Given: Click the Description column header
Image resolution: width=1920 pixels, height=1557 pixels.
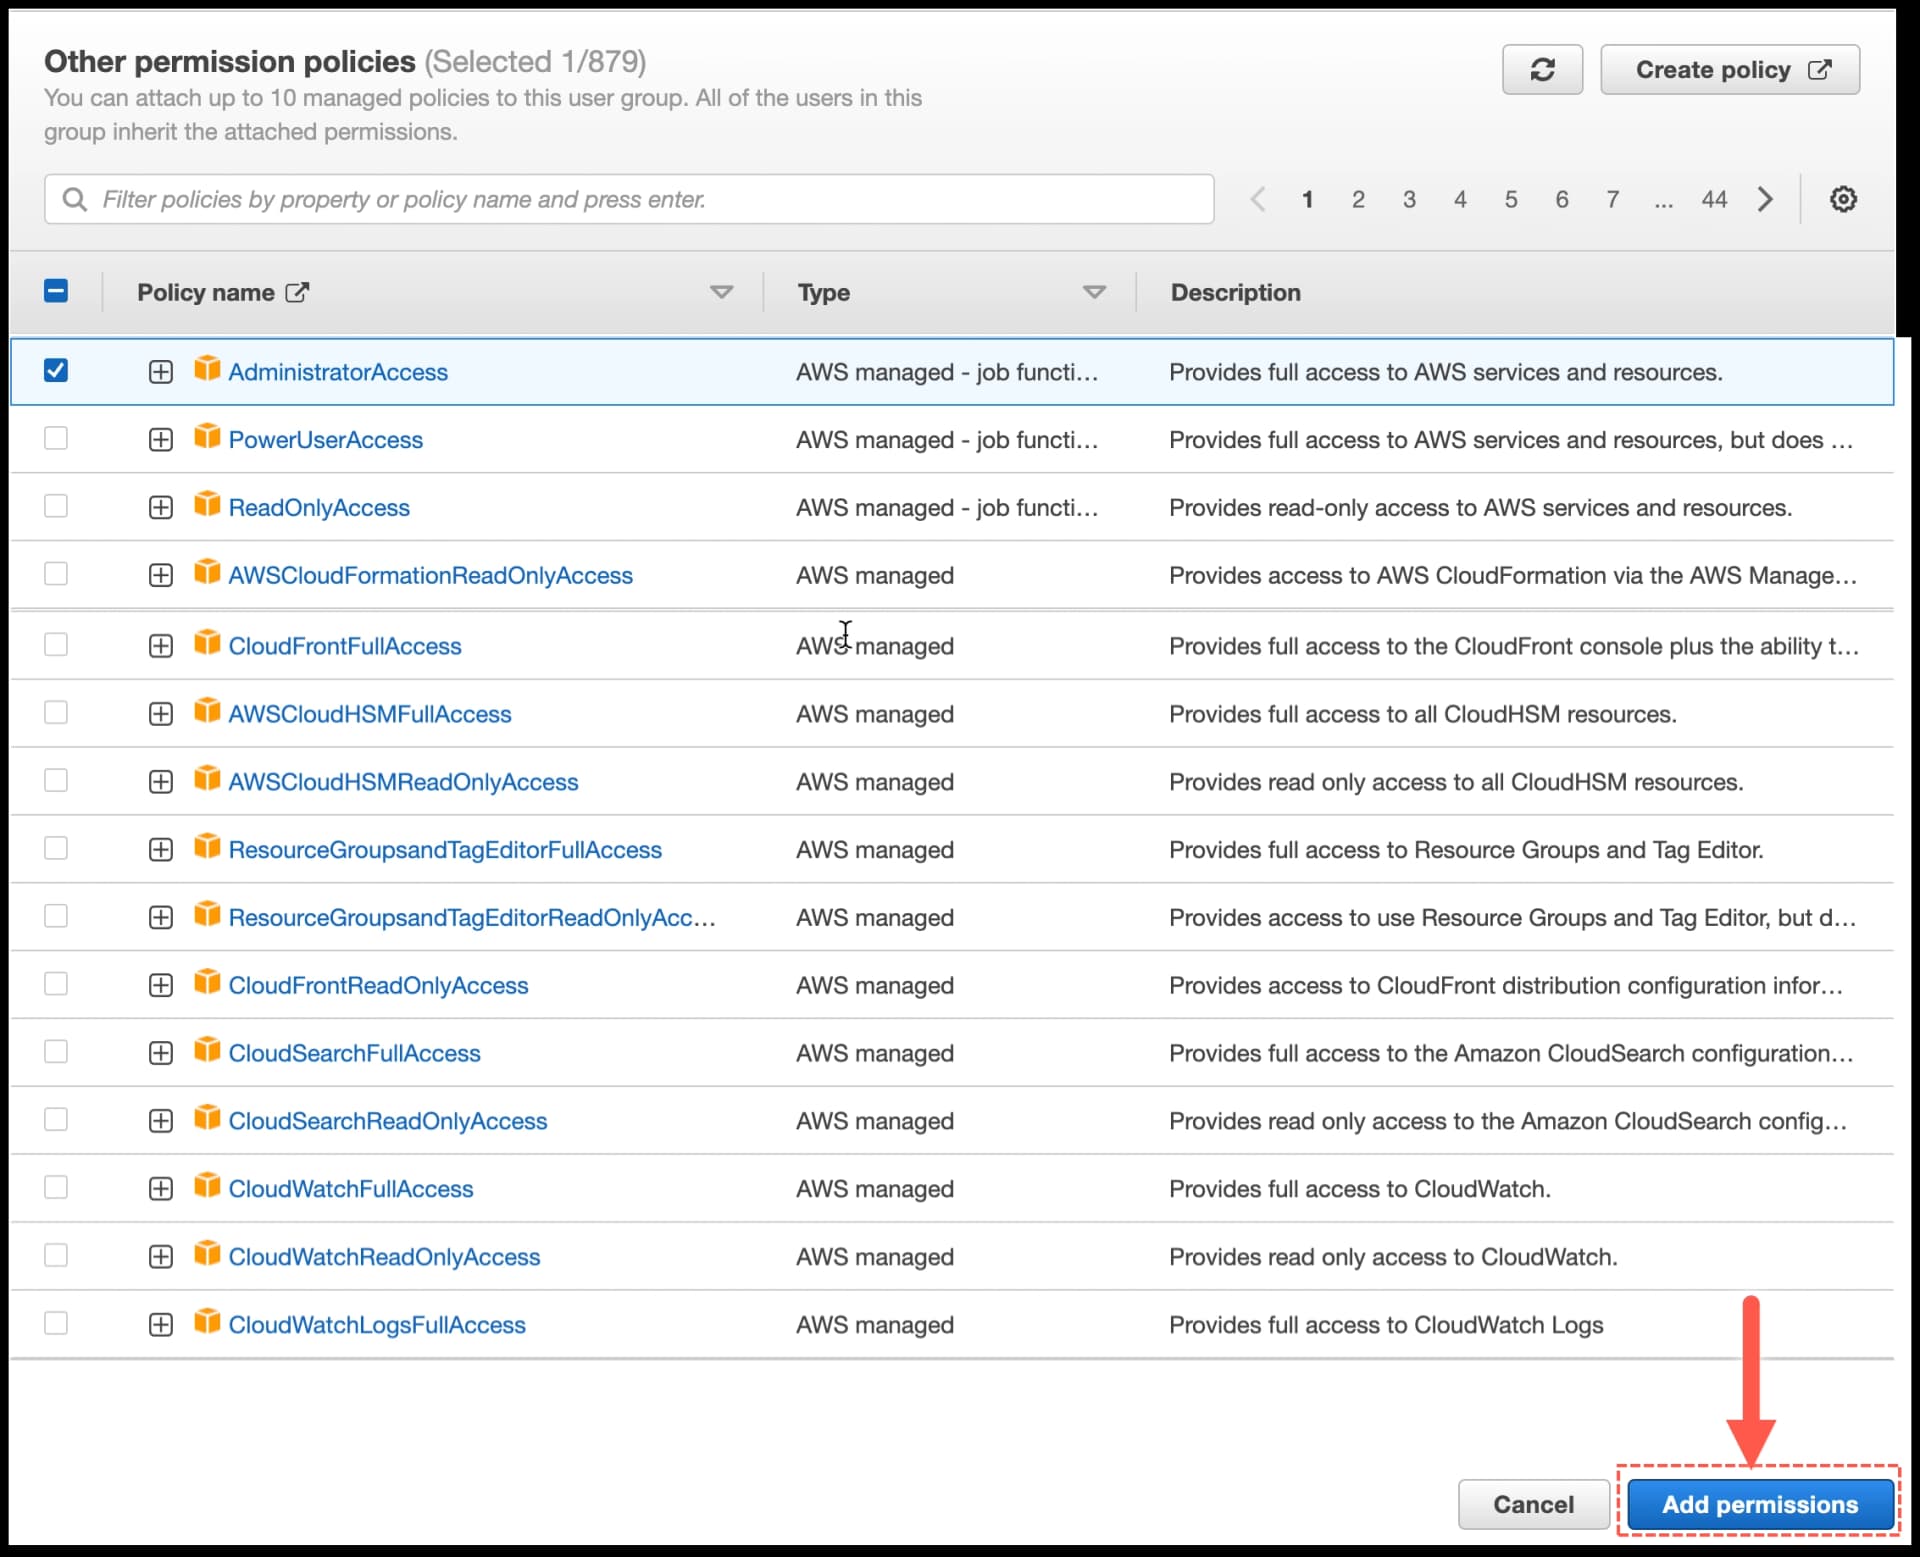Looking at the screenshot, I should (x=1236, y=292).
